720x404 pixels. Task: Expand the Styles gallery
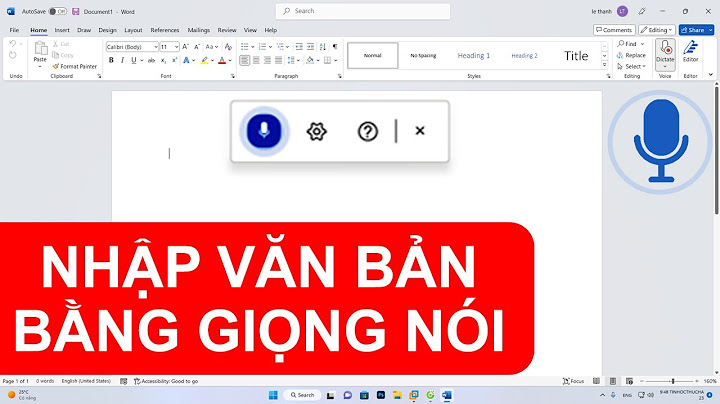coord(605,66)
